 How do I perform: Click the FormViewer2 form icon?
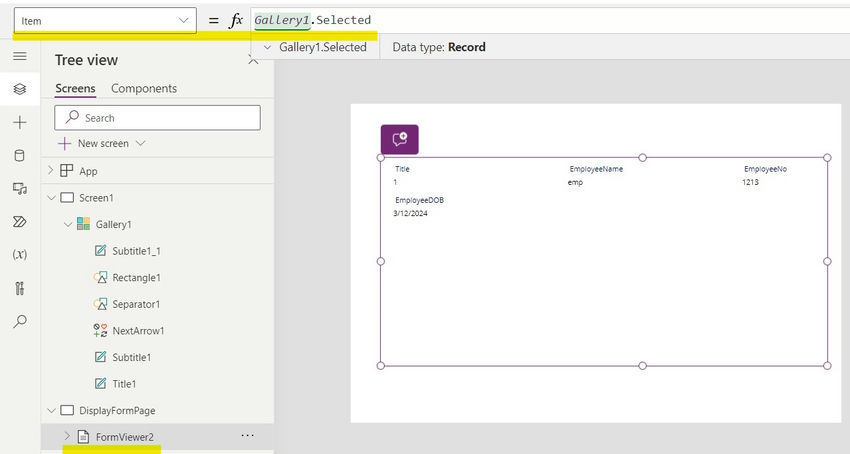pos(83,437)
